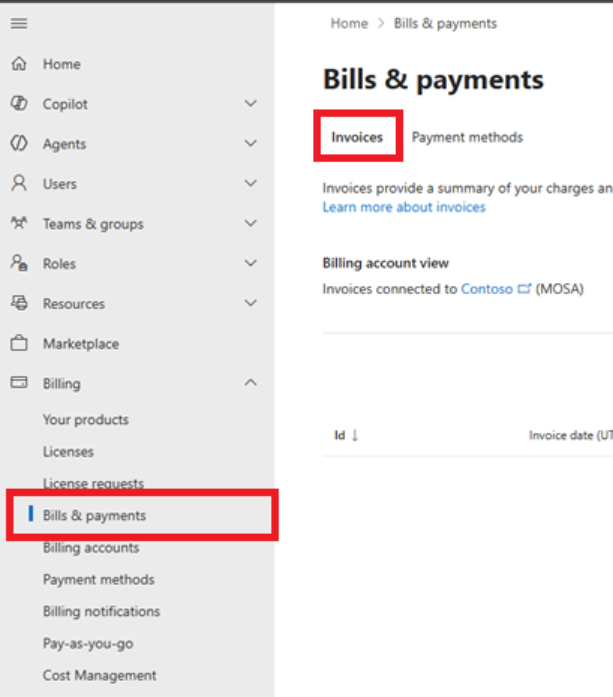613x697 pixels.
Task: Expand the Agents section chevron
Action: tap(251, 143)
